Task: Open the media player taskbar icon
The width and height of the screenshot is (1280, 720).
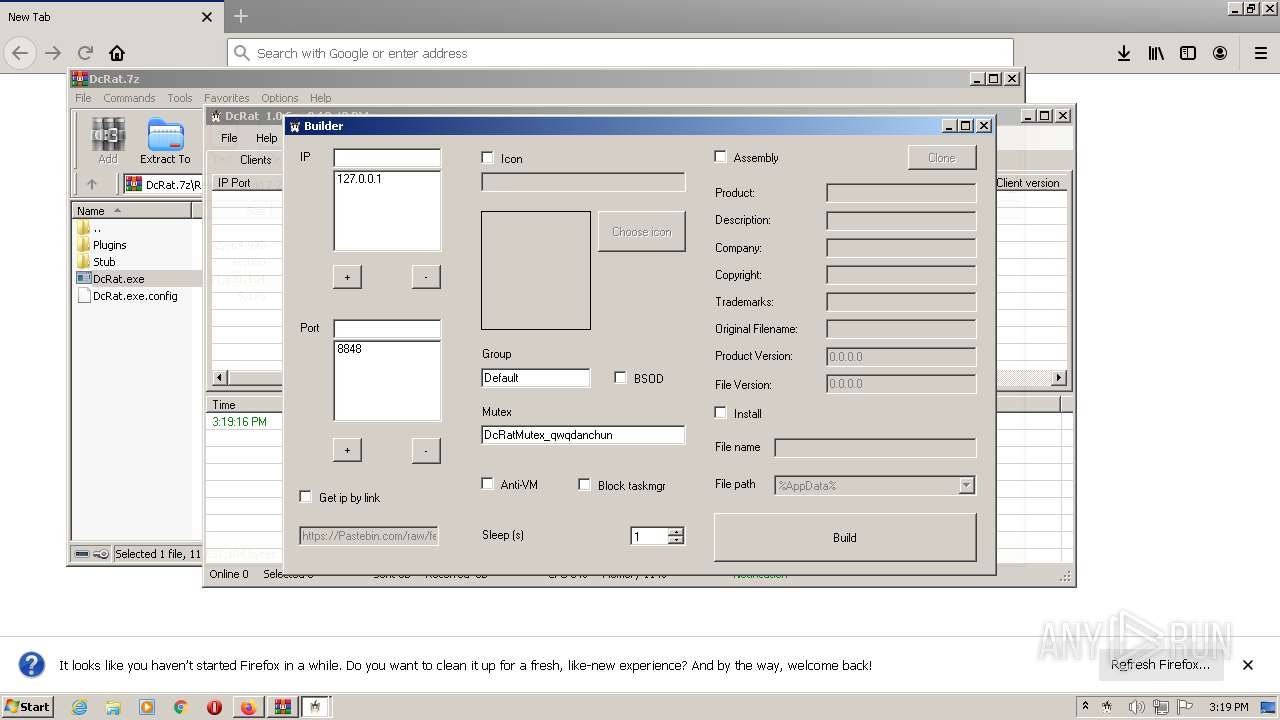Action: 147,707
